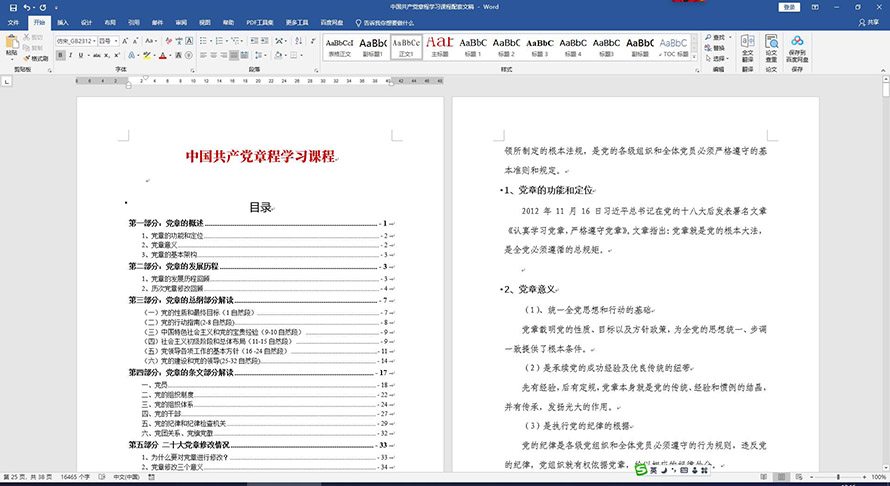Click the Full Text Translate icon
Viewport: 890px width, 486px height.
click(748, 48)
